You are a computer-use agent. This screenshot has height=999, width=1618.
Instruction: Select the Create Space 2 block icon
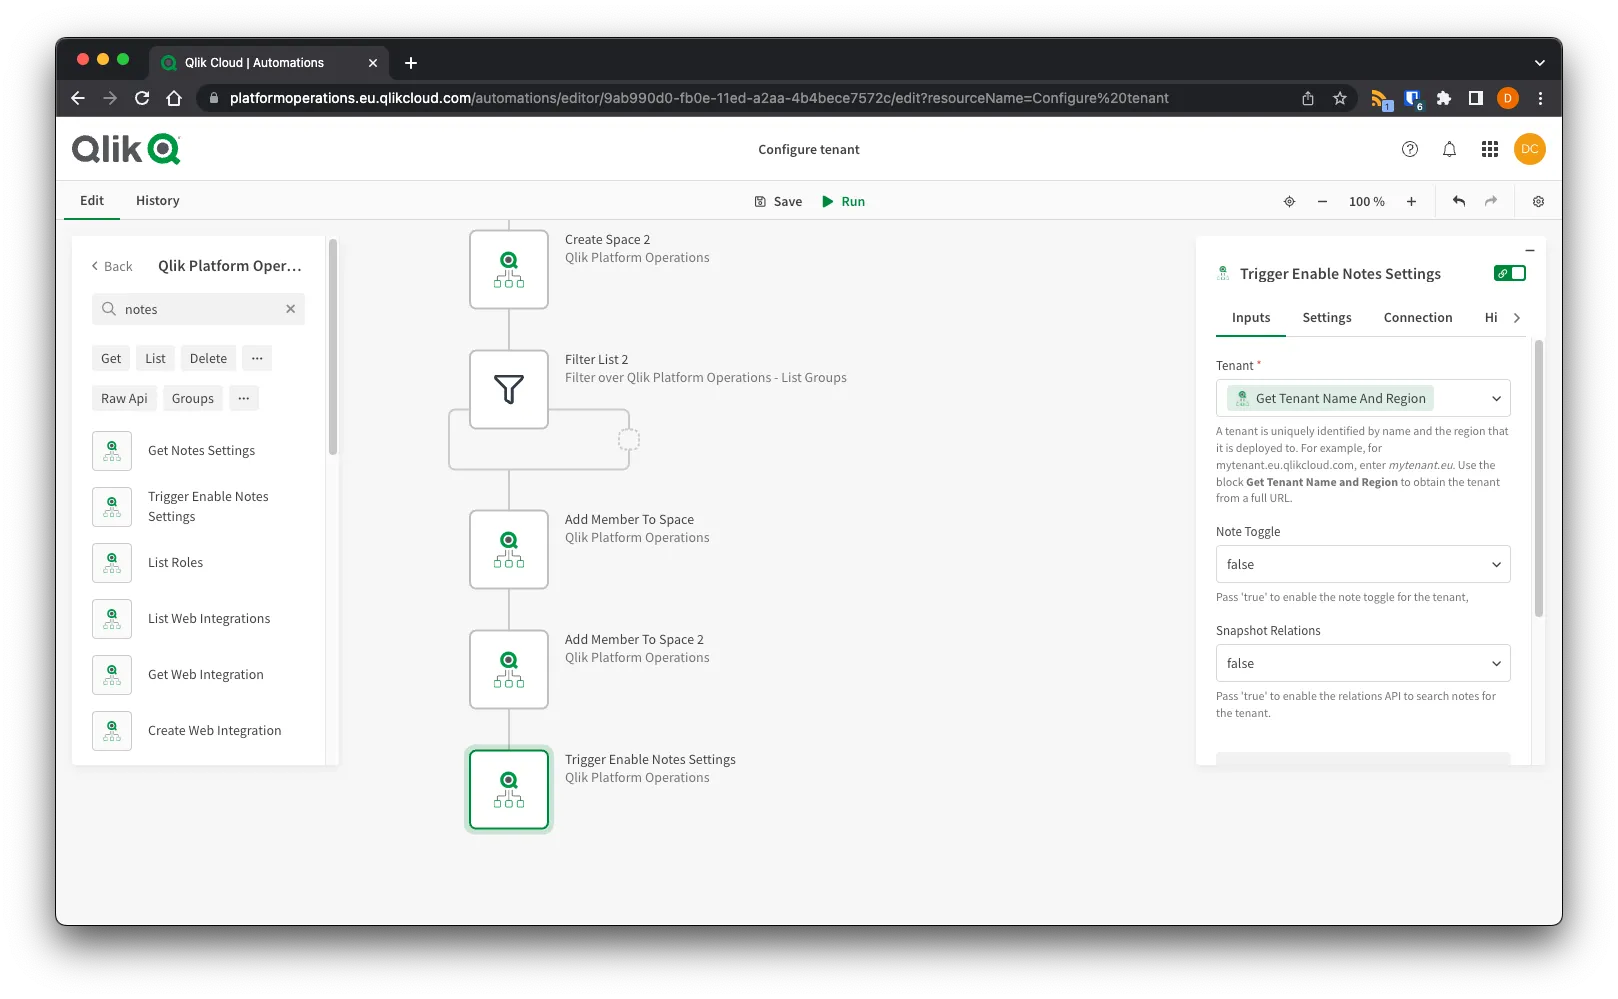pyautogui.click(x=508, y=269)
